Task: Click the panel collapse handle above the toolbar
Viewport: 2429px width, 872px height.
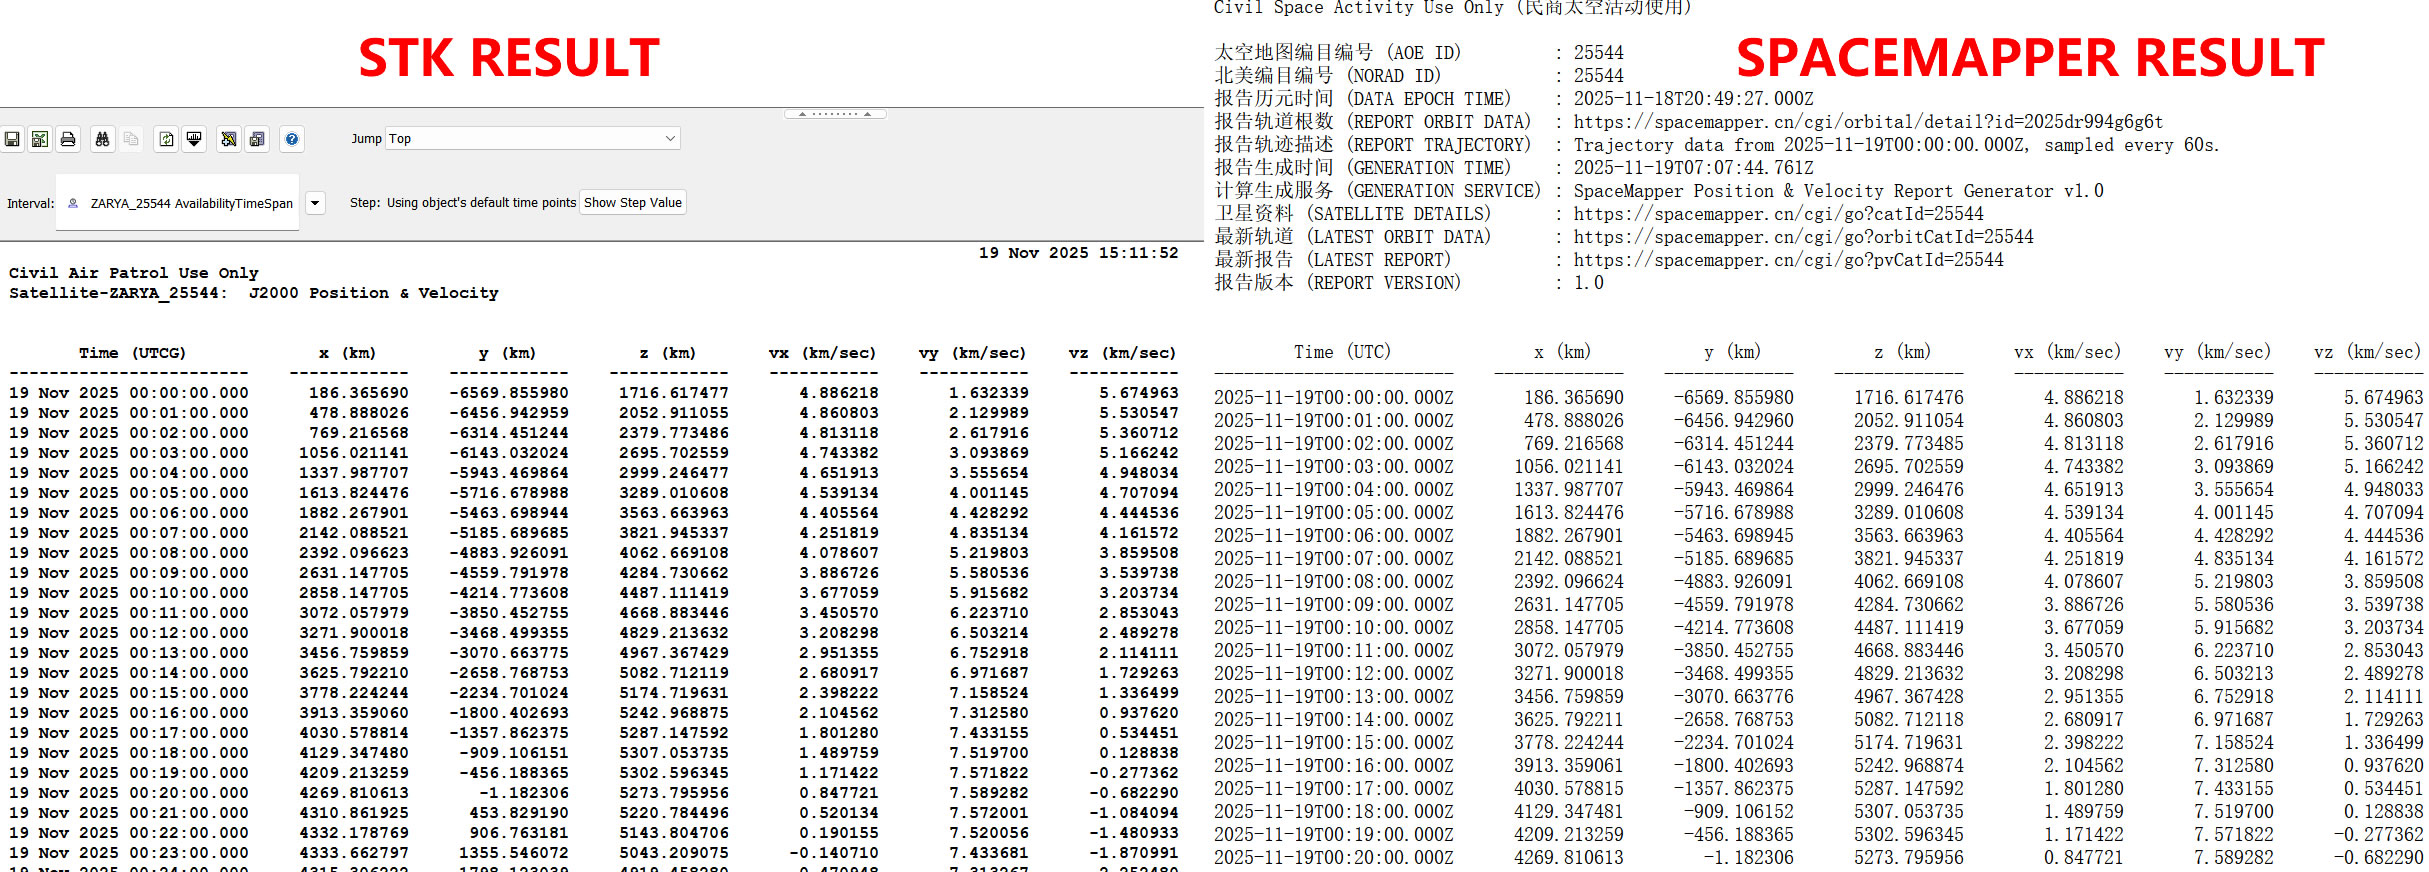Action: (835, 114)
